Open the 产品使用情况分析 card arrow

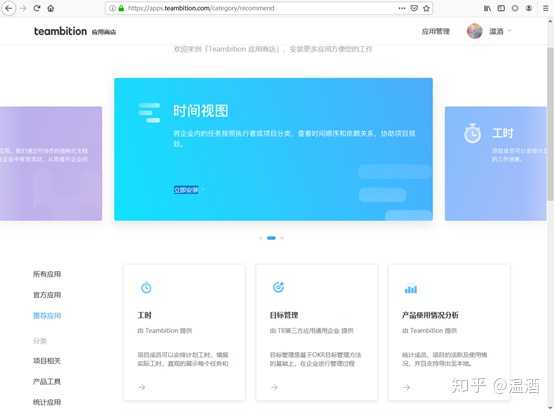click(x=406, y=387)
